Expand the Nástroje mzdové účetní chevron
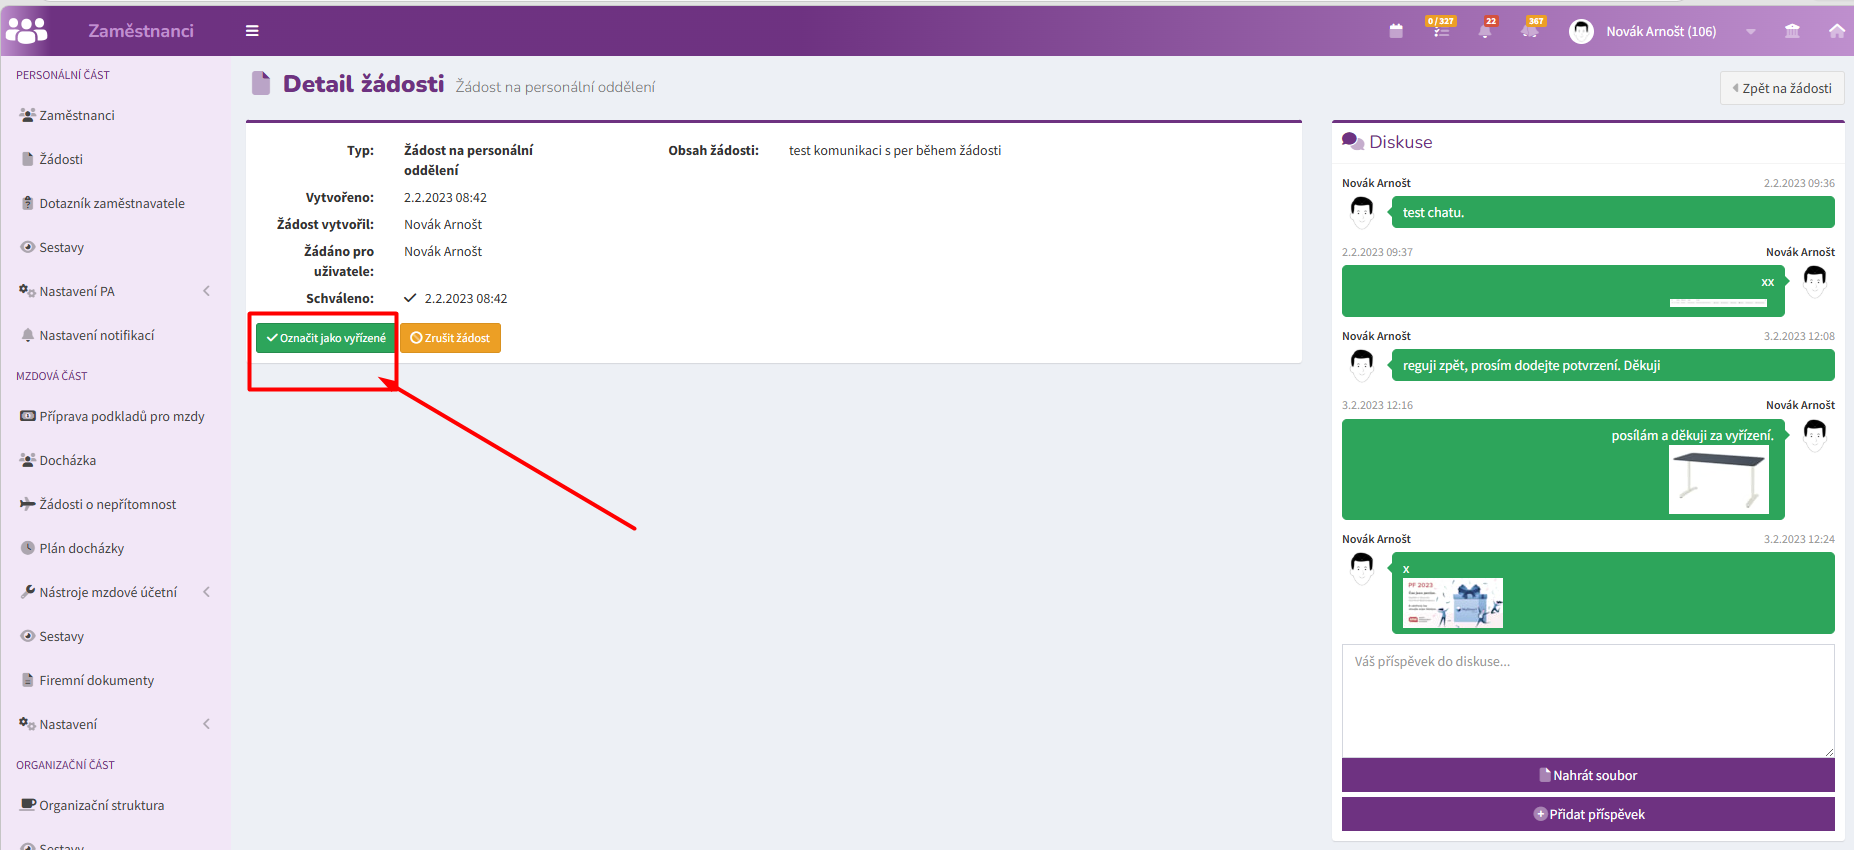Viewport: 1854px width, 850px height. click(x=207, y=592)
